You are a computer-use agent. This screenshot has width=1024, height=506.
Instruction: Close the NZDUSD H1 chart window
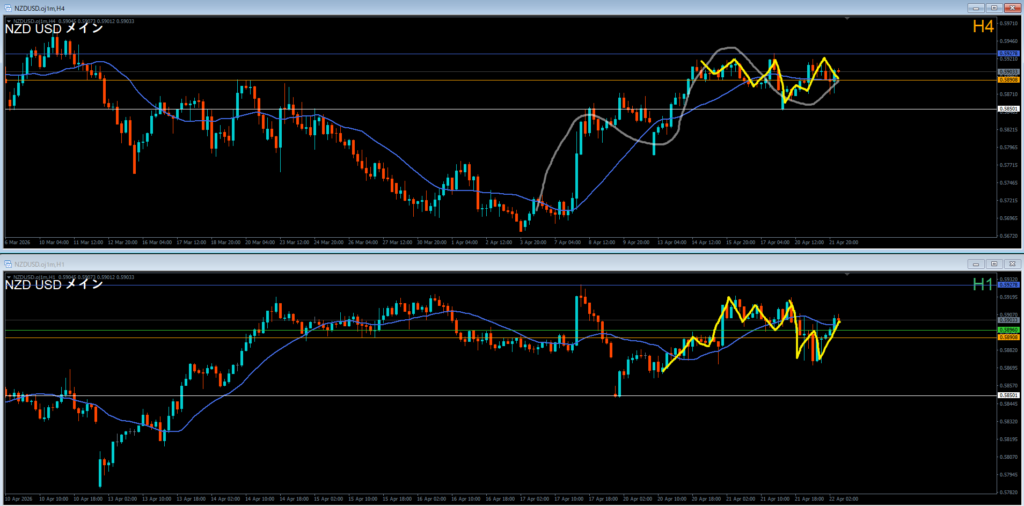click(1011, 263)
